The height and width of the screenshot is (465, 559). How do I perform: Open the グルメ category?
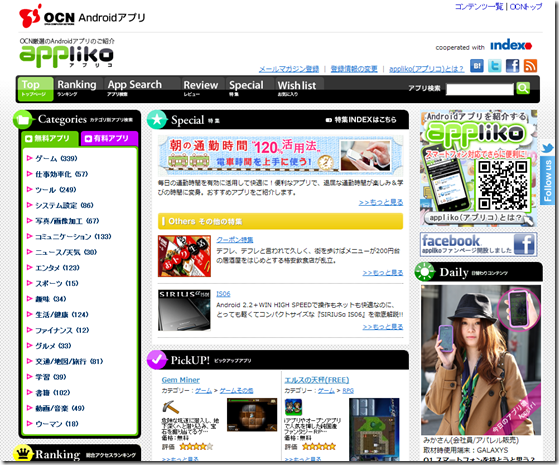coord(53,346)
